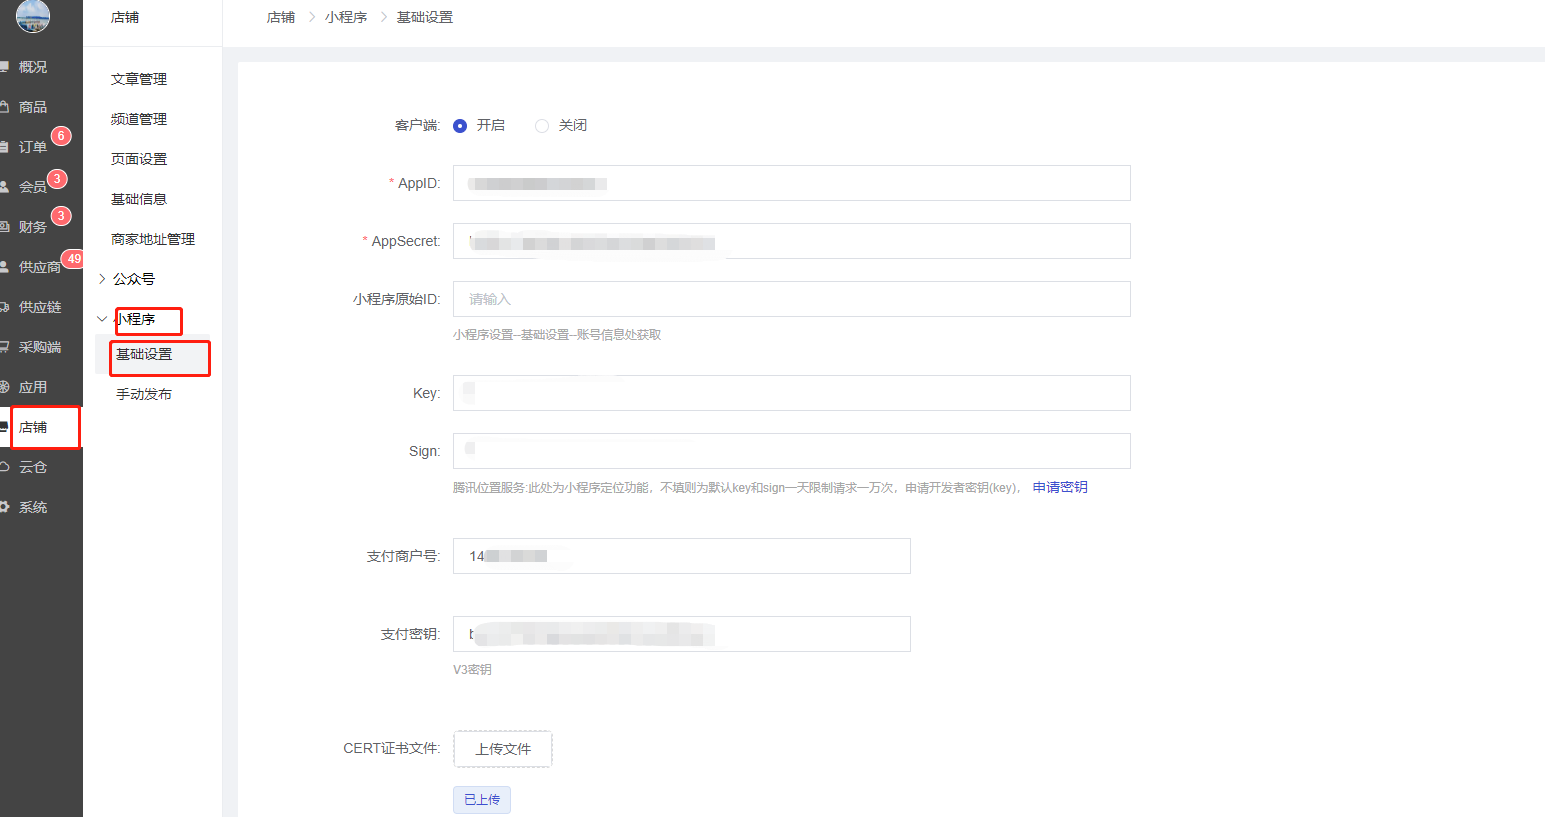The height and width of the screenshot is (817, 1545).
Task: Click the cloud icon beside 云仓
Action: [x=5, y=467]
